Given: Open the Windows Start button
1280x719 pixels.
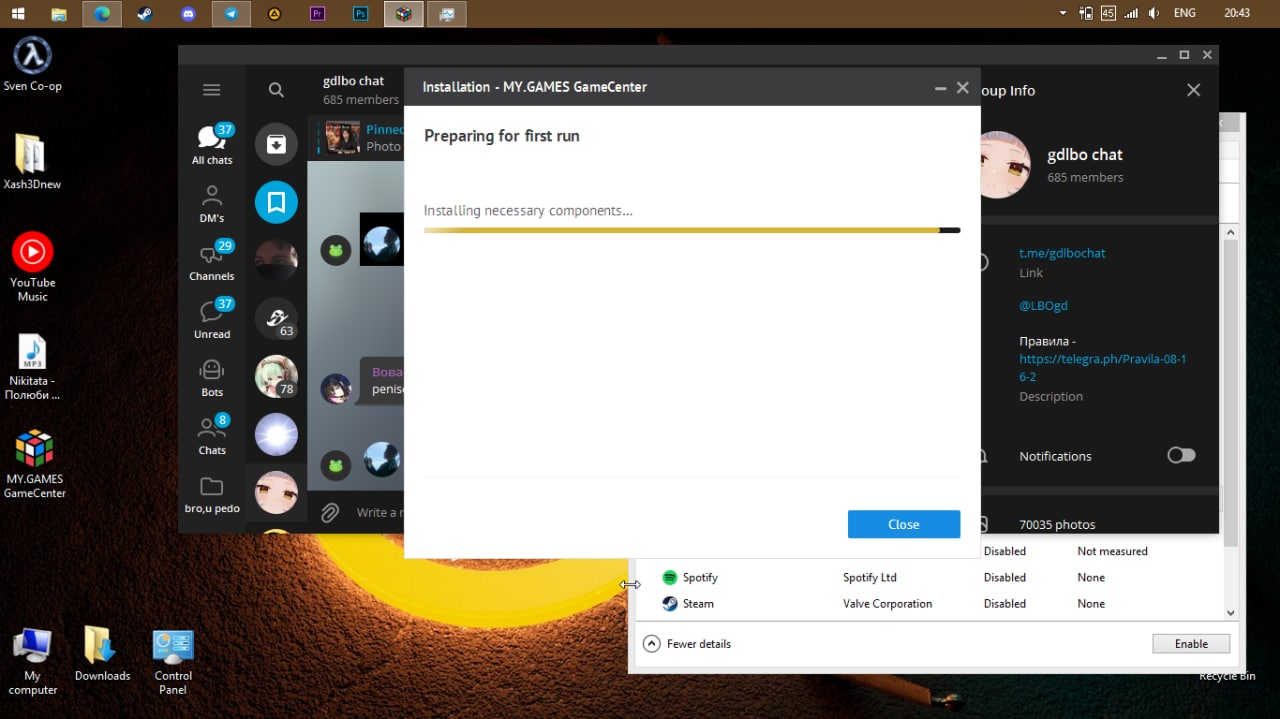Looking at the screenshot, I should coord(18,14).
